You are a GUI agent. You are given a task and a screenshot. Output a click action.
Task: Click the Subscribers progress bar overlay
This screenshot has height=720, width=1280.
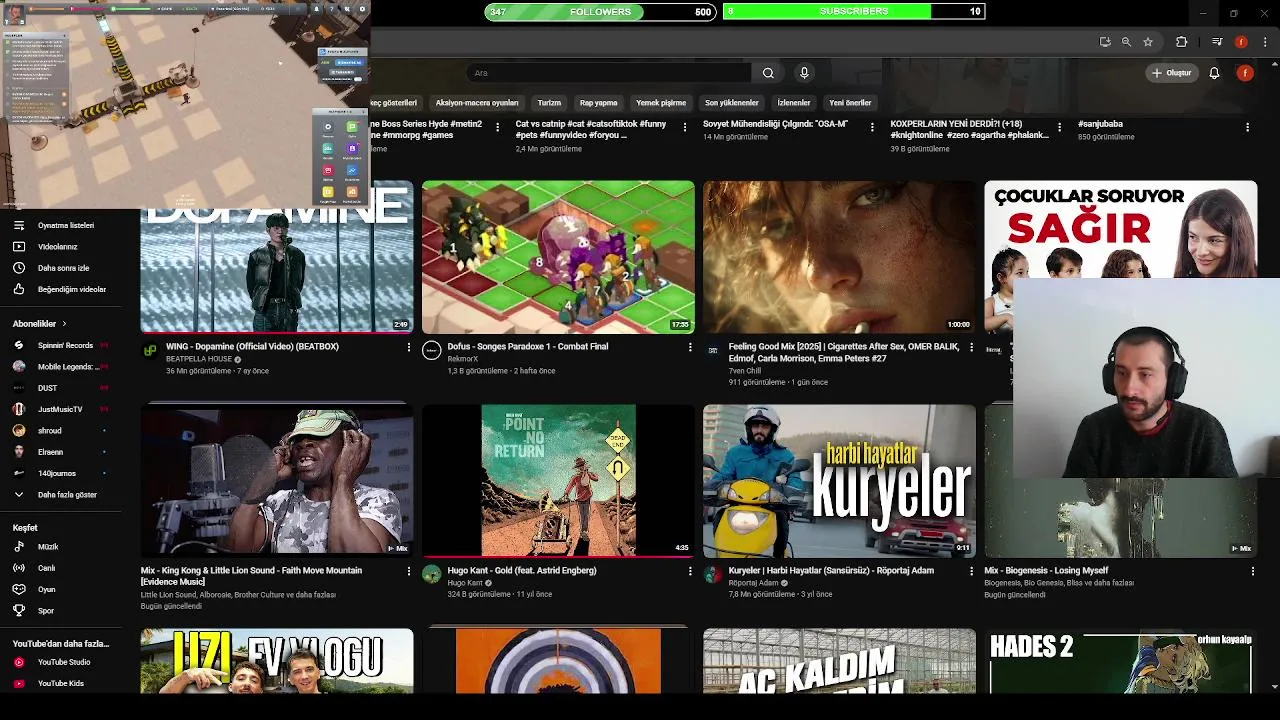pos(854,11)
